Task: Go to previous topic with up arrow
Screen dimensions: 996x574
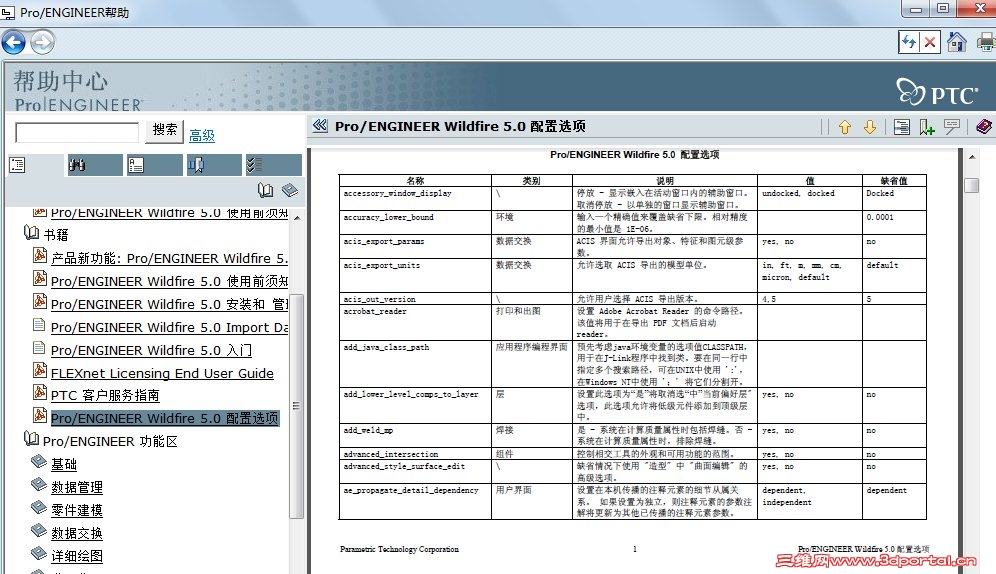Action: pyautogui.click(x=844, y=127)
